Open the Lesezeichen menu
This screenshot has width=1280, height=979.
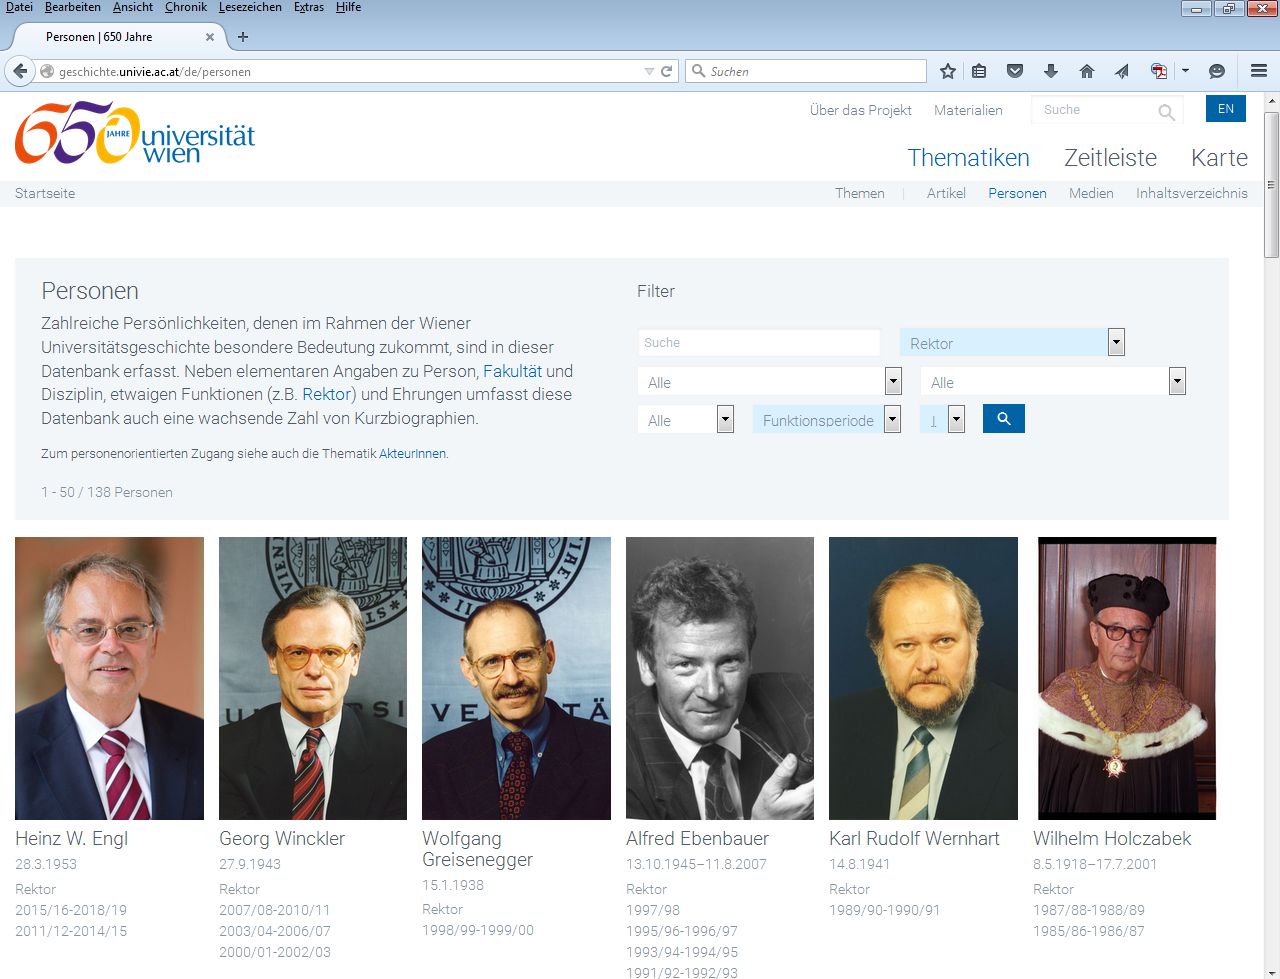pyautogui.click(x=250, y=7)
